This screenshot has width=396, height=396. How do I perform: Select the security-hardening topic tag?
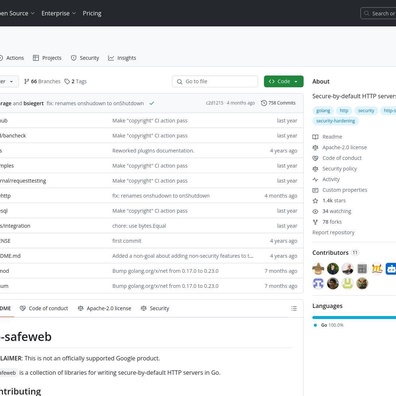pos(335,121)
